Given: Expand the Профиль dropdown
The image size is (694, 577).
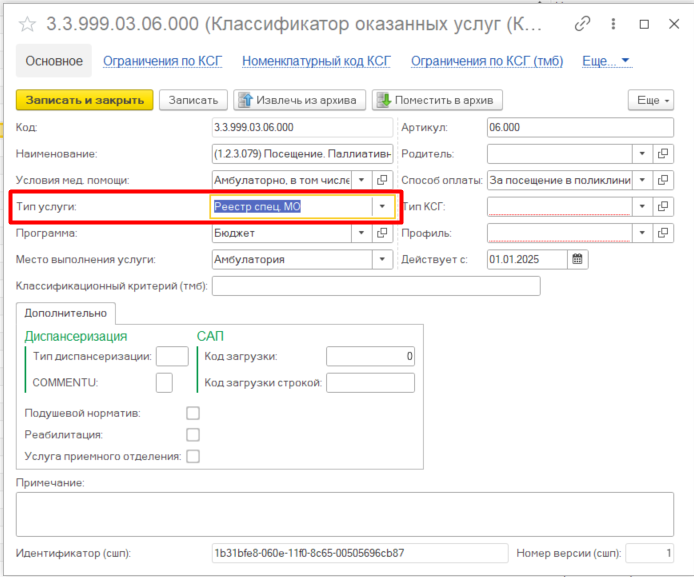Looking at the screenshot, I should click(x=642, y=233).
